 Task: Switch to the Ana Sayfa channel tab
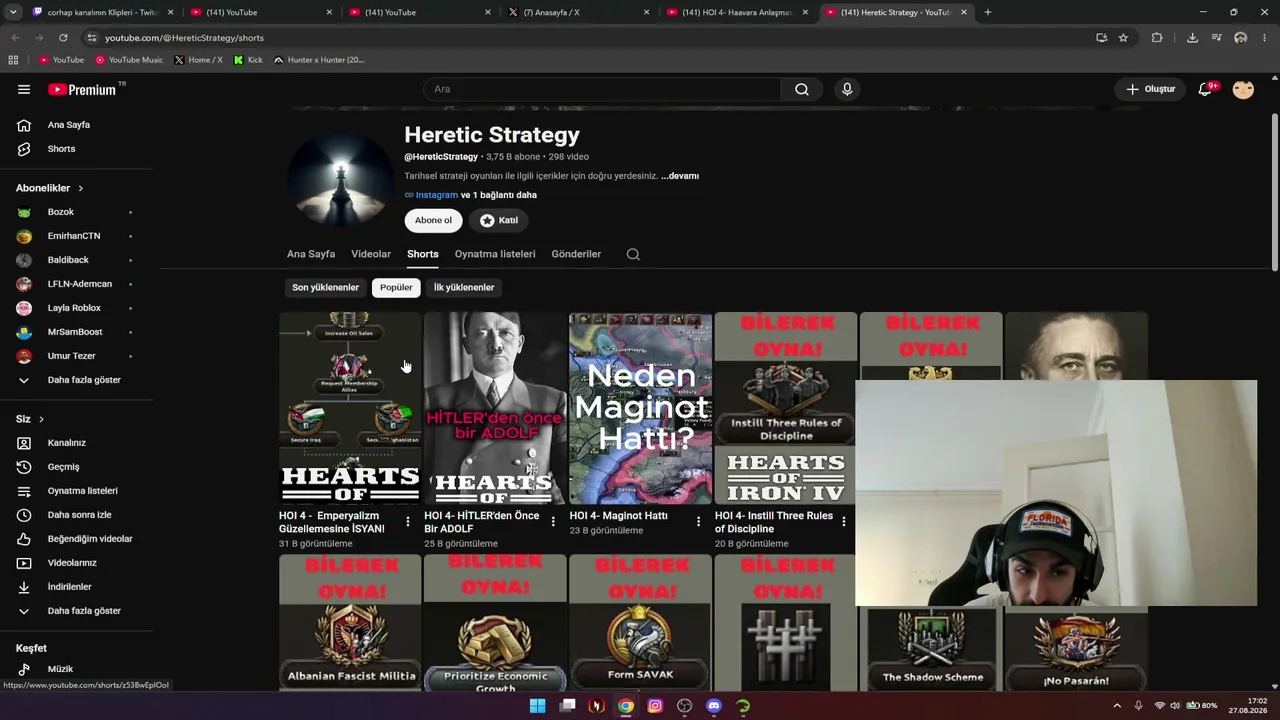[311, 254]
